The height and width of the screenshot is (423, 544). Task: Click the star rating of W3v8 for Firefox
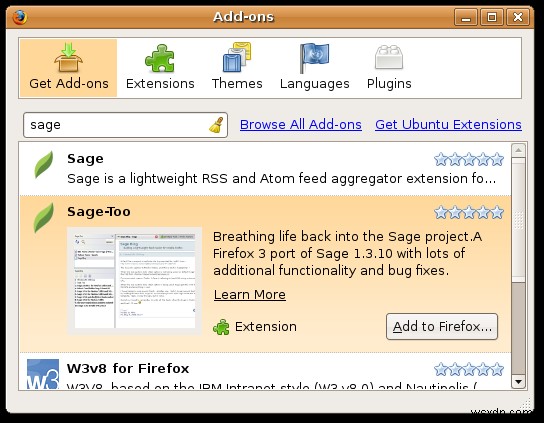click(469, 369)
